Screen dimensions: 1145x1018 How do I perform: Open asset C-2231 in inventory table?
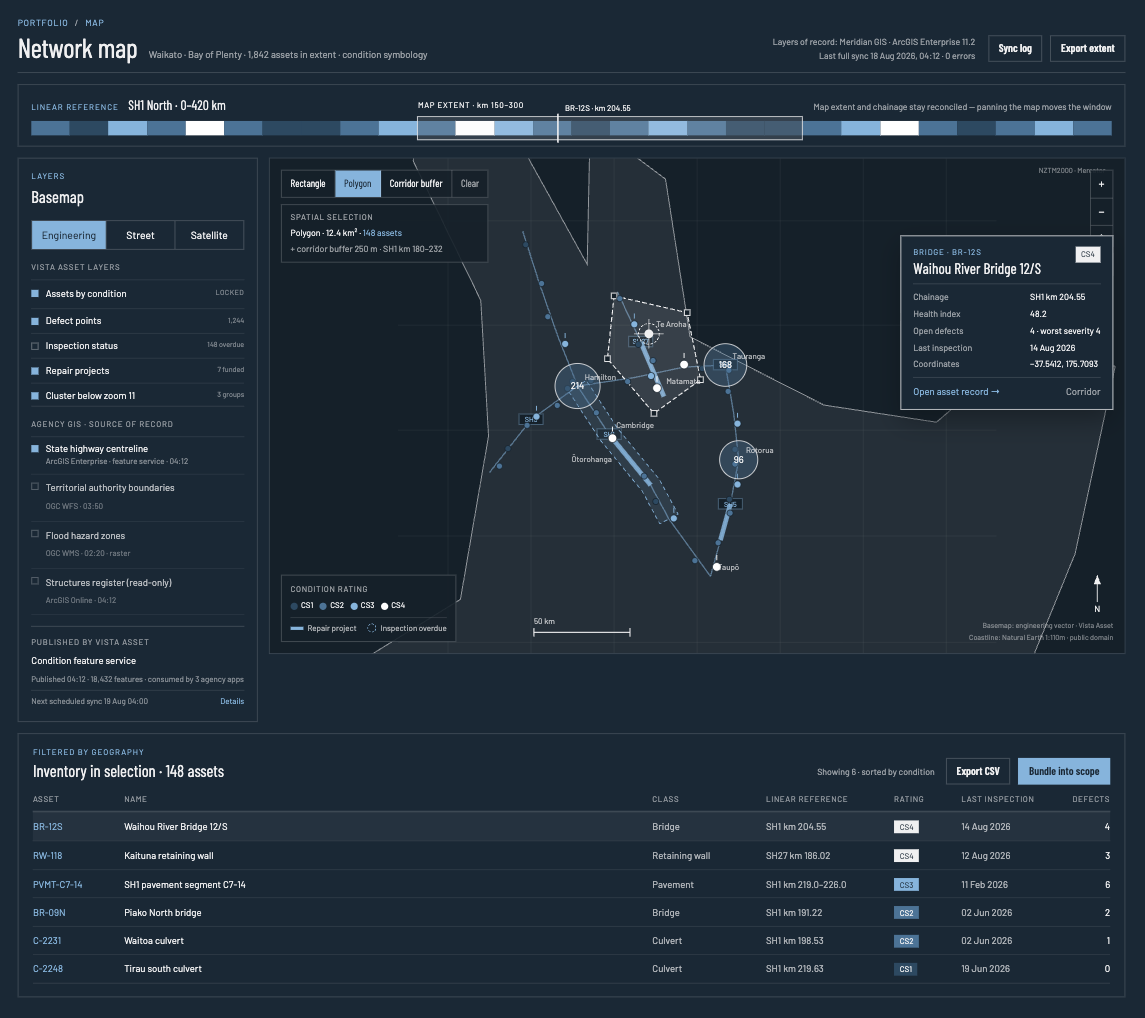(47, 941)
